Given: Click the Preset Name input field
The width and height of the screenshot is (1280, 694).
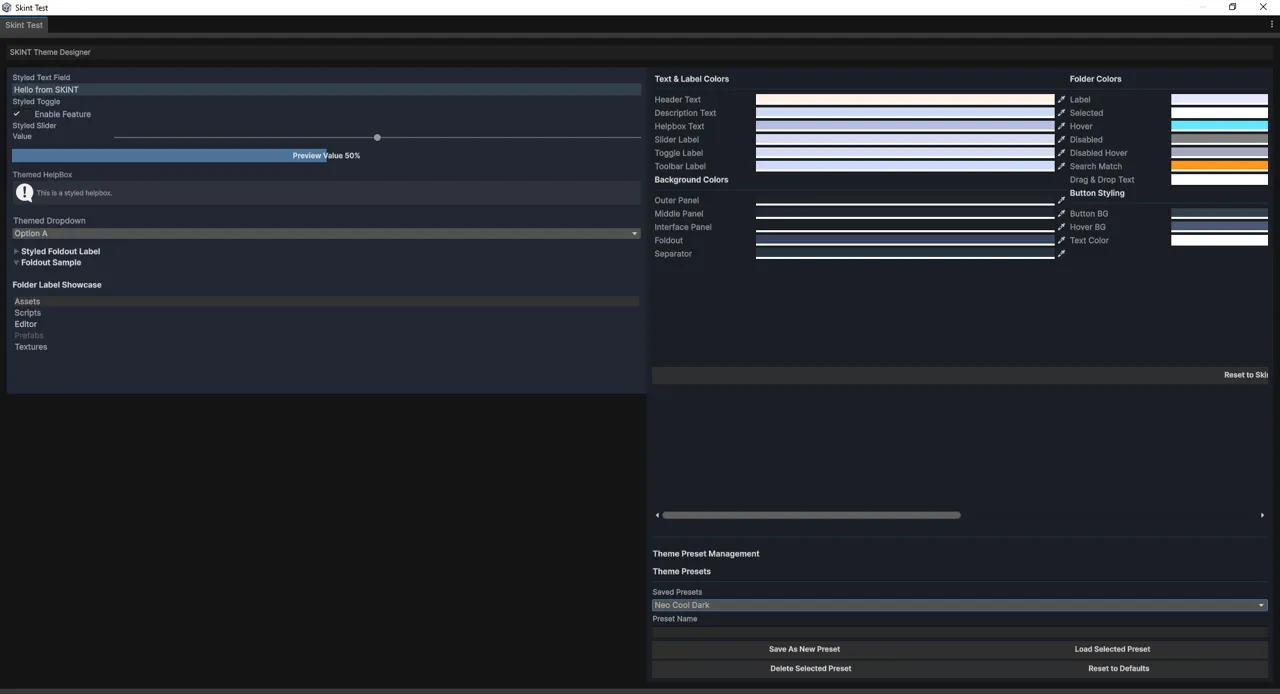Looking at the screenshot, I should (x=960, y=632).
